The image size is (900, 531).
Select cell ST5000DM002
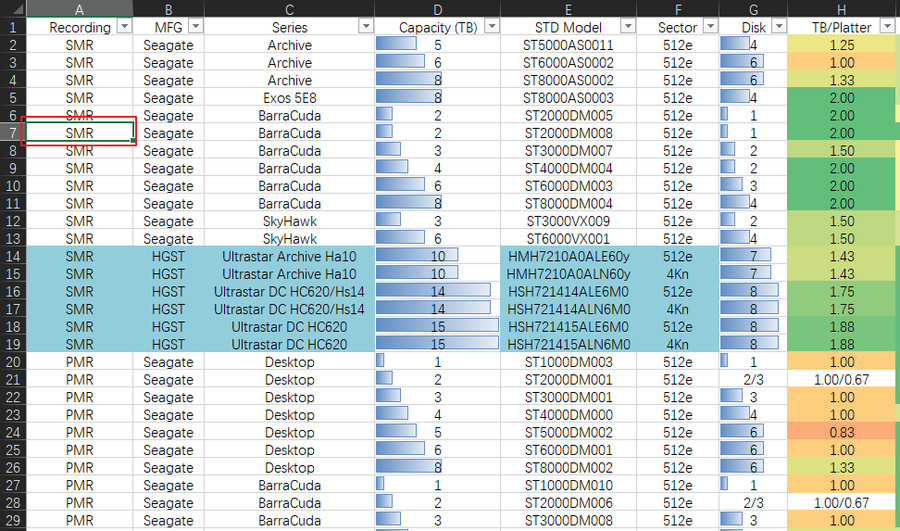click(568, 432)
